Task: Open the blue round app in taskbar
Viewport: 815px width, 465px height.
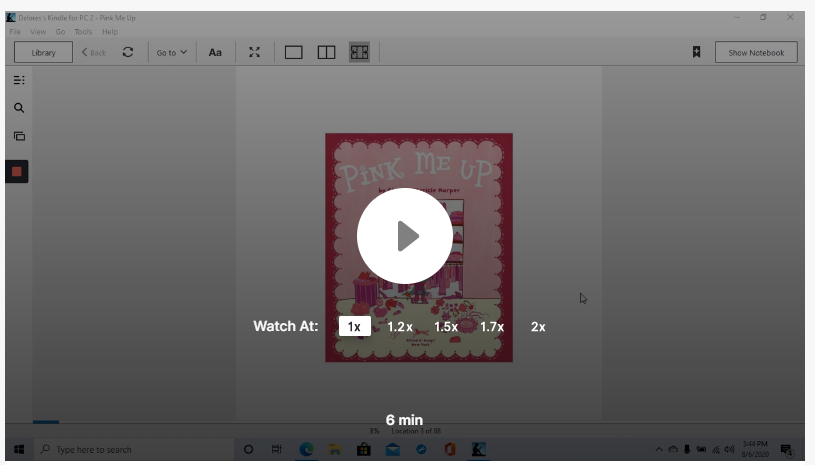Action: click(422, 449)
